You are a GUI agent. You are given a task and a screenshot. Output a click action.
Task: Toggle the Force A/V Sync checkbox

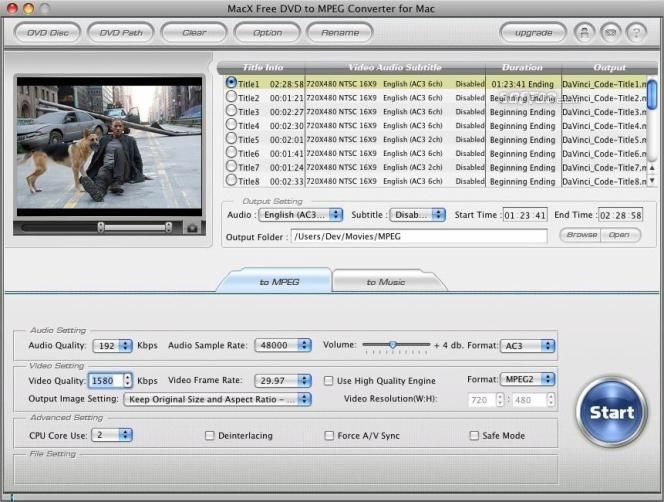pyautogui.click(x=329, y=435)
